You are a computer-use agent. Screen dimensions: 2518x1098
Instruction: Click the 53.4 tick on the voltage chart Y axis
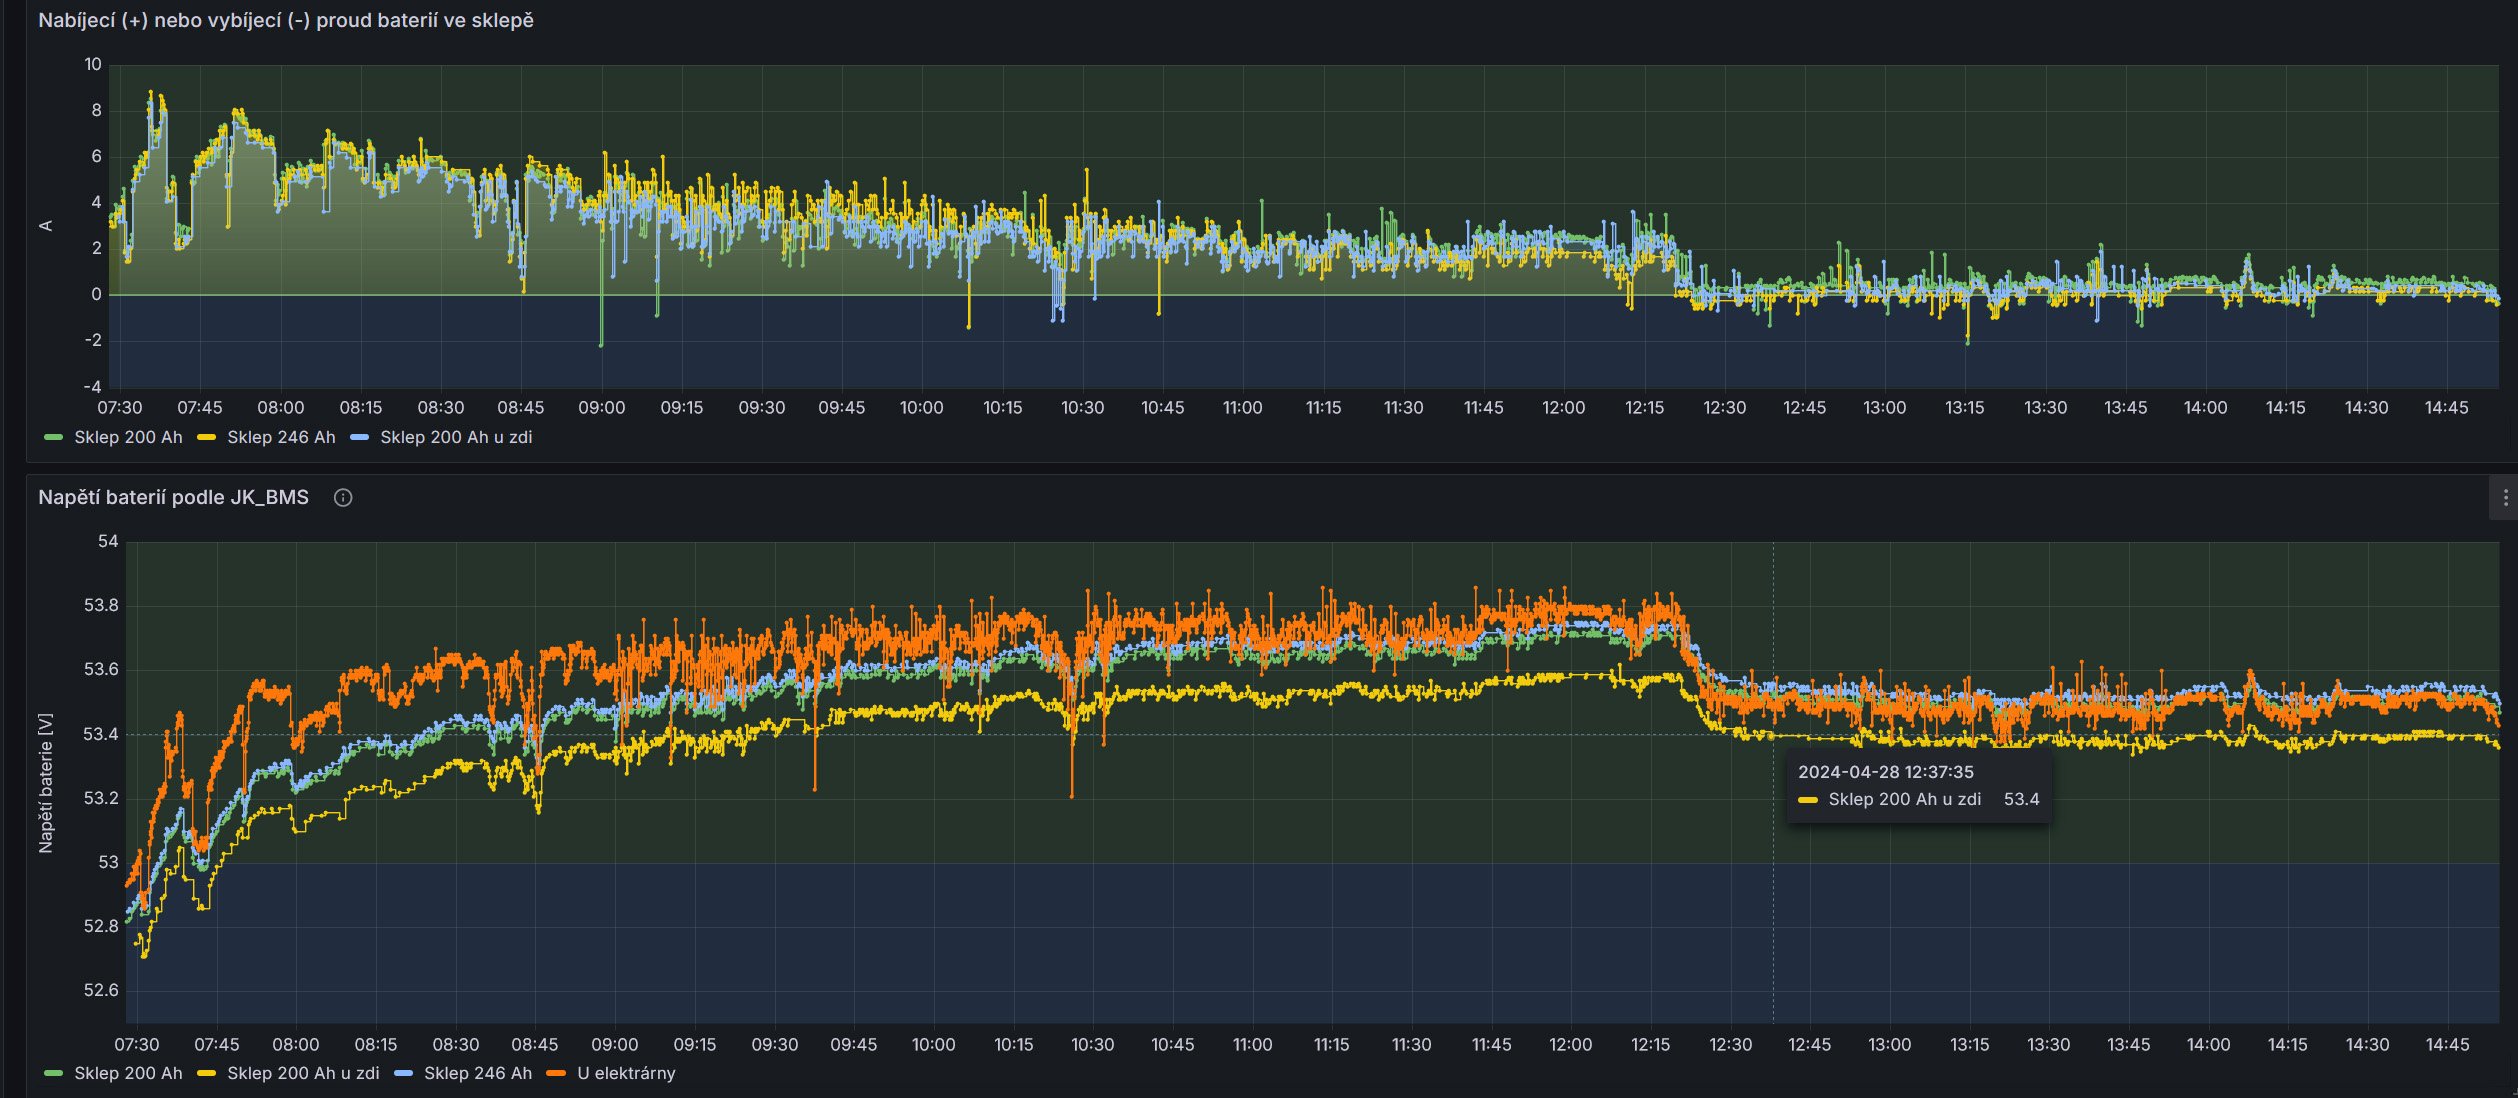pyautogui.click(x=101, y=734)
